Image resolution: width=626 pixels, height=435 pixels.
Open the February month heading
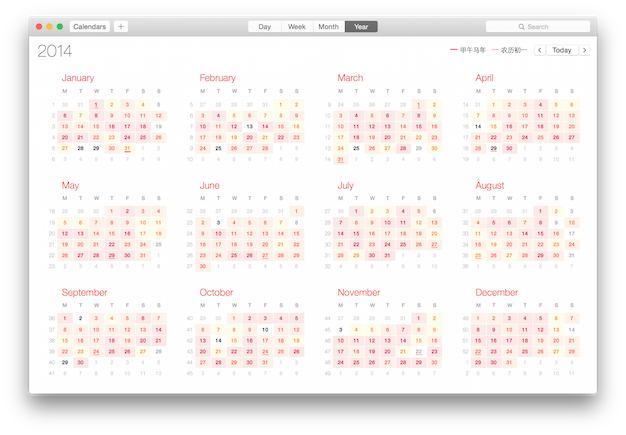click(x=217, y=77)
